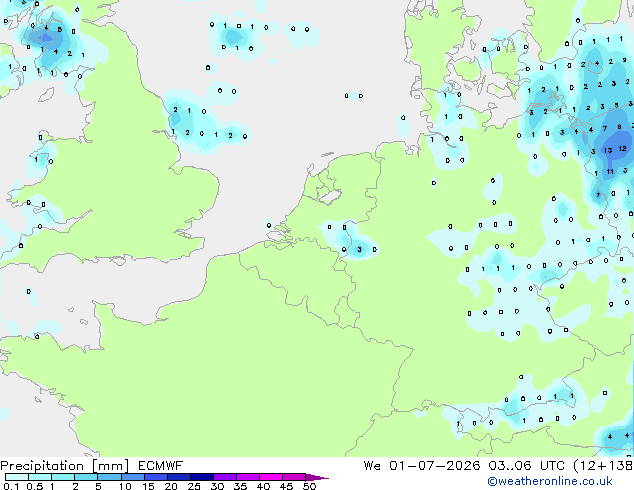
Task: Click the '3' value near the Dutch-Belgian border
Action: tap(359, 249)
